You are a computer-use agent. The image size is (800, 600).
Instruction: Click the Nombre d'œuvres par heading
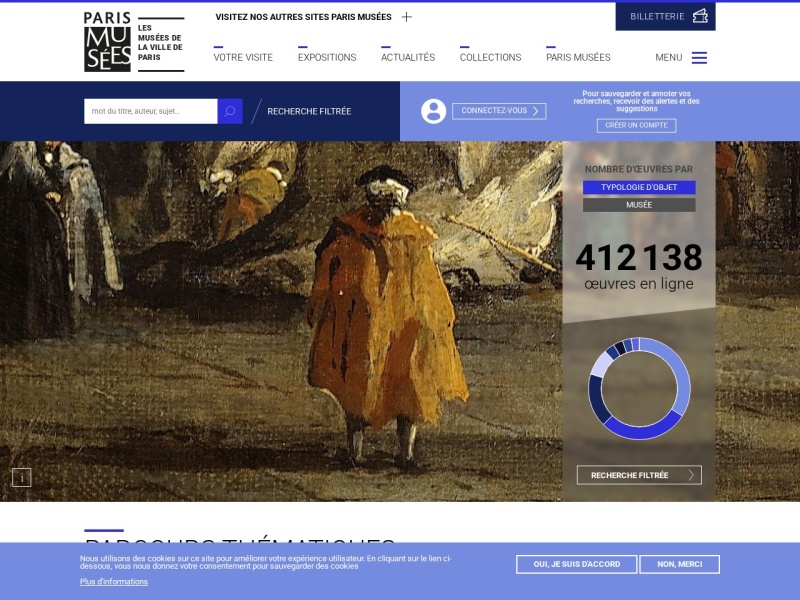pyautogui.click(x=639, y=169)
